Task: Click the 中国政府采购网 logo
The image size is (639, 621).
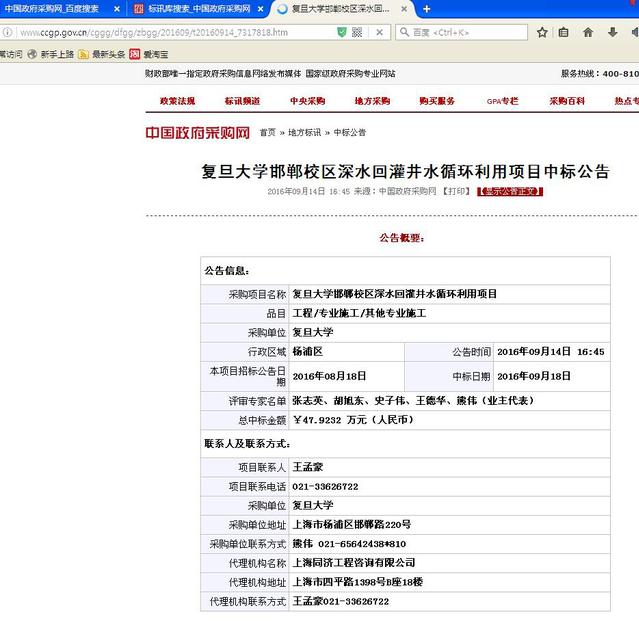Action: coord(198,132)
